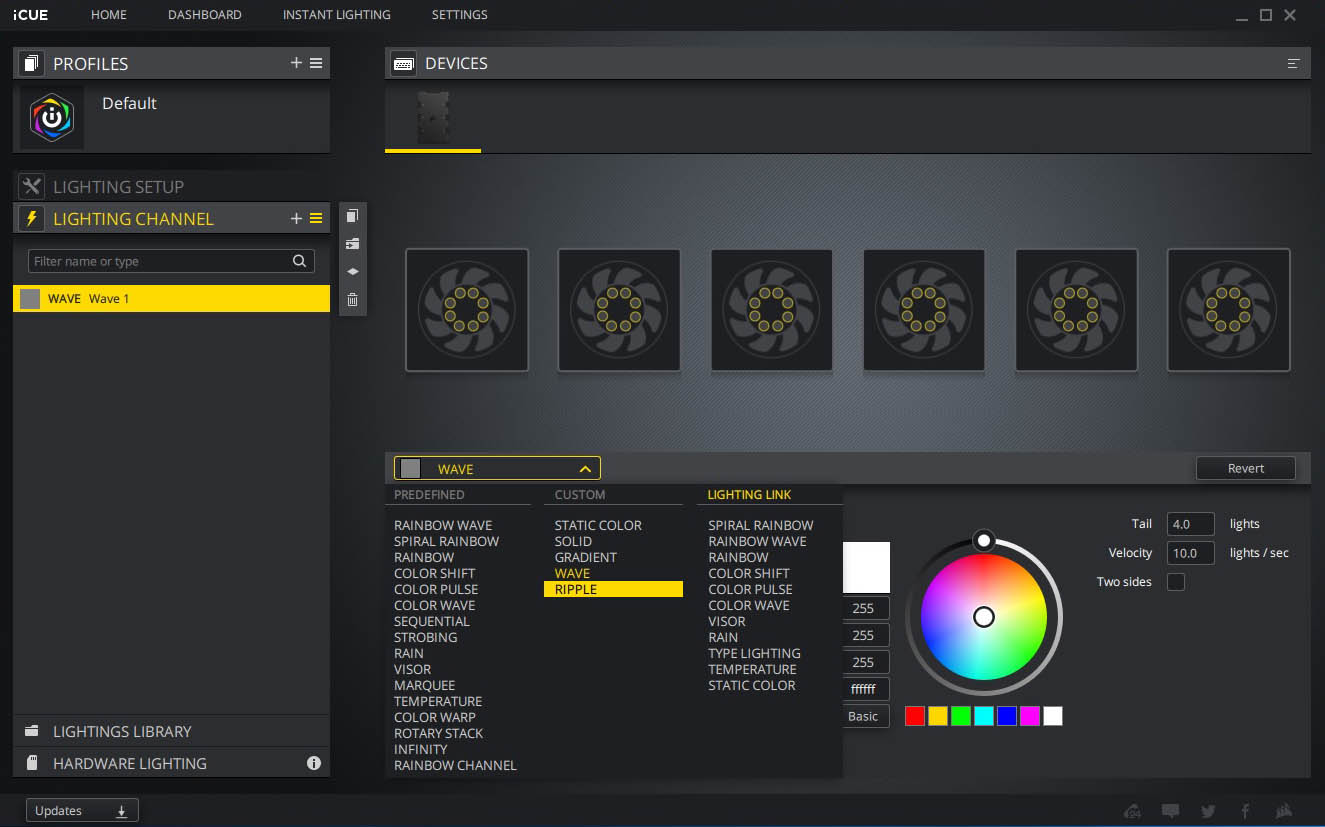Click the Default profile hexagon icon
The width and height of the screenshot is (1325, 827).
pyautogui.click(x=52, y=118)
